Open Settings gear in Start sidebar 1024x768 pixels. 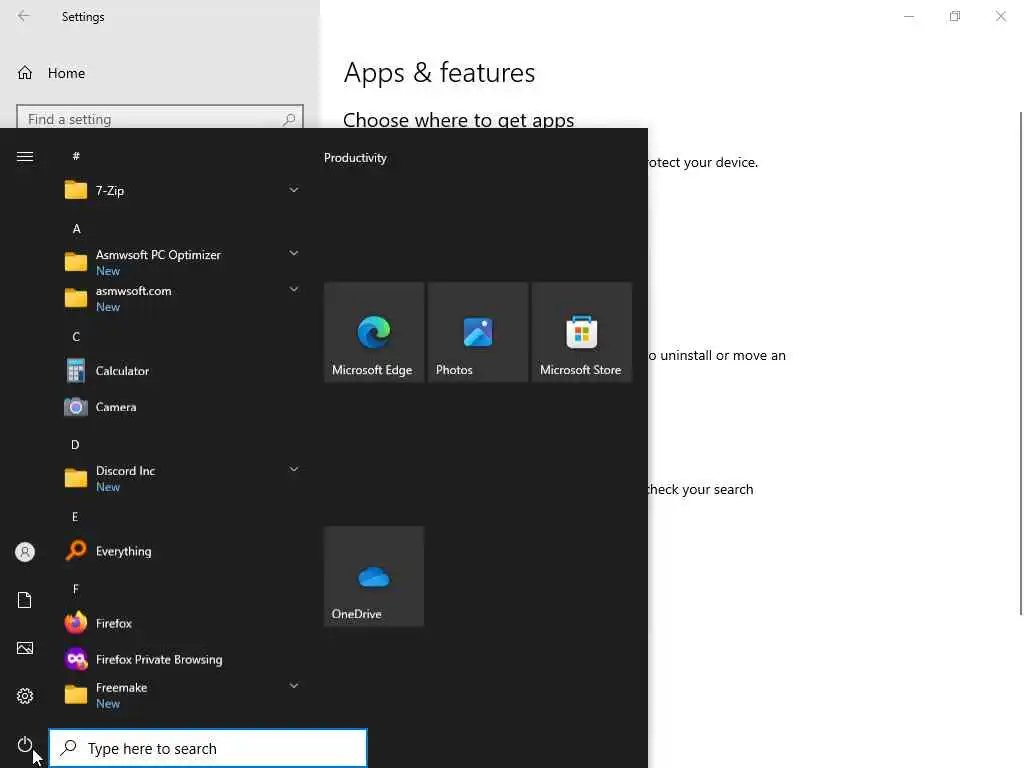point(25,696)
